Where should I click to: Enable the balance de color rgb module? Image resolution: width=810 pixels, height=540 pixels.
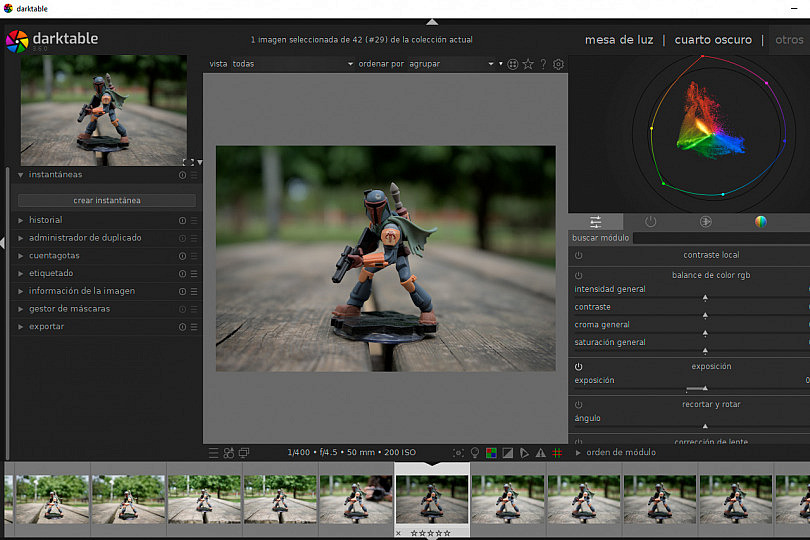click(x=579, y=275)
